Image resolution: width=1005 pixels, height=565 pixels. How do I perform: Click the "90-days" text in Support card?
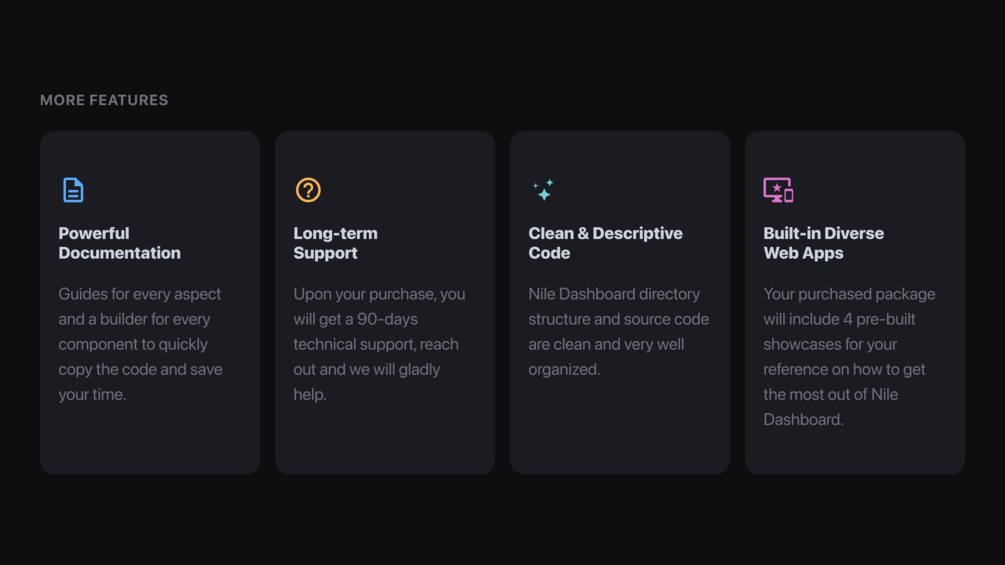pyautogui.click(x=387, y=319)
